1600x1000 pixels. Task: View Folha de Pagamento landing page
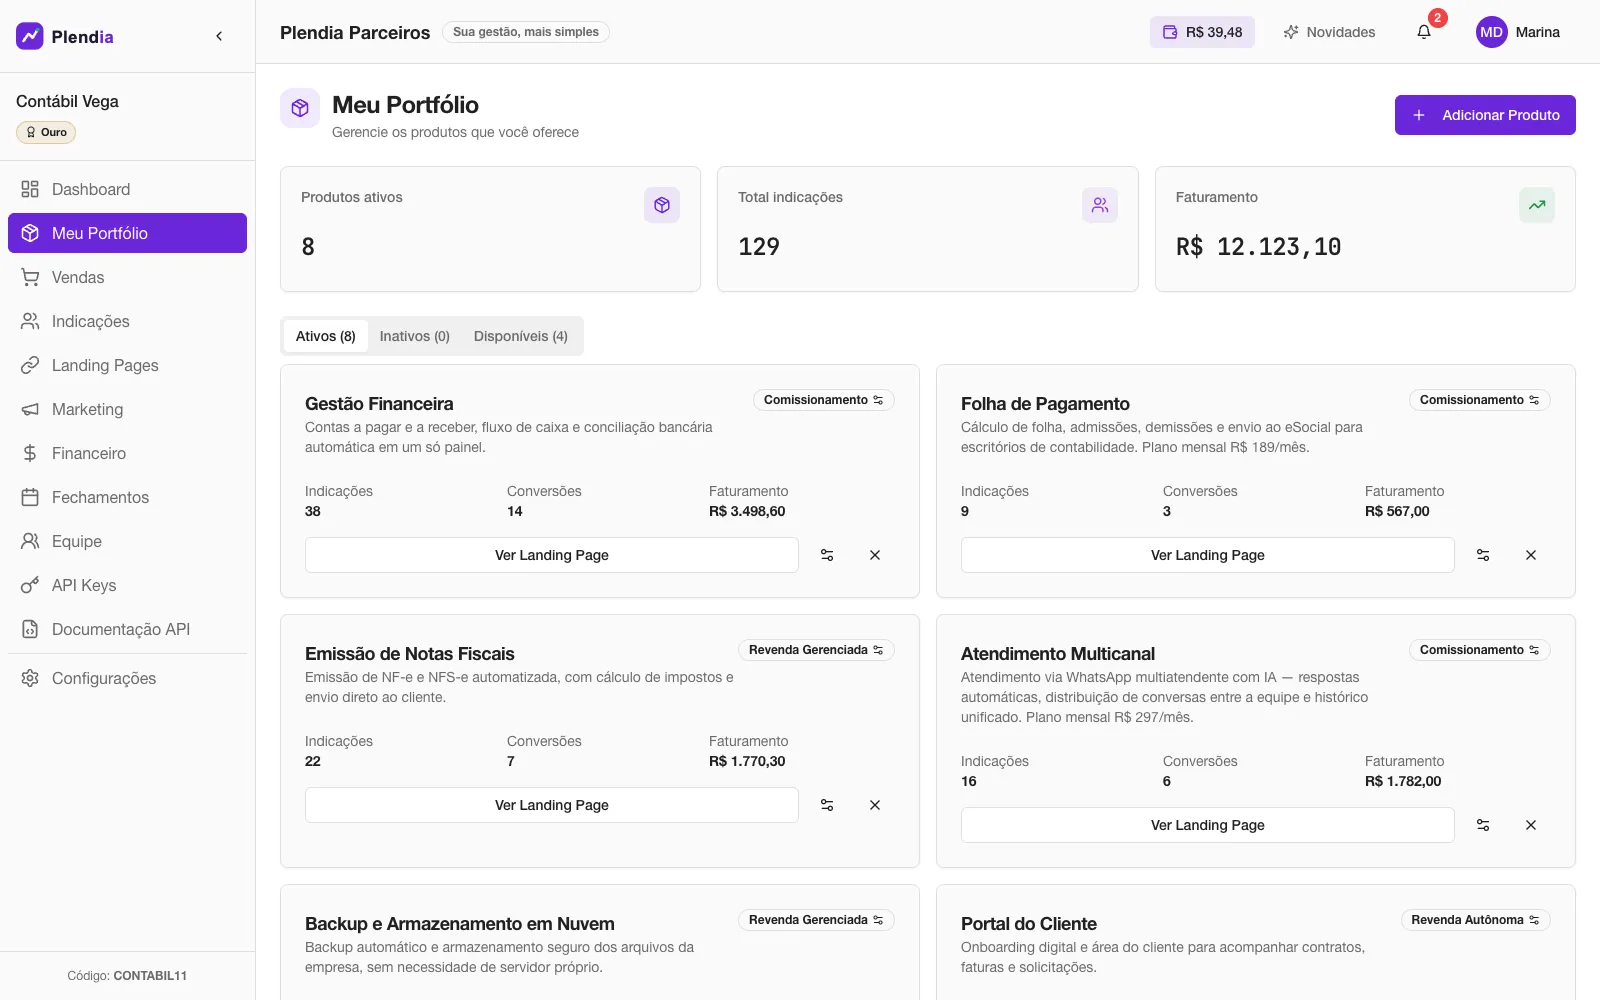pos(1208,555)
